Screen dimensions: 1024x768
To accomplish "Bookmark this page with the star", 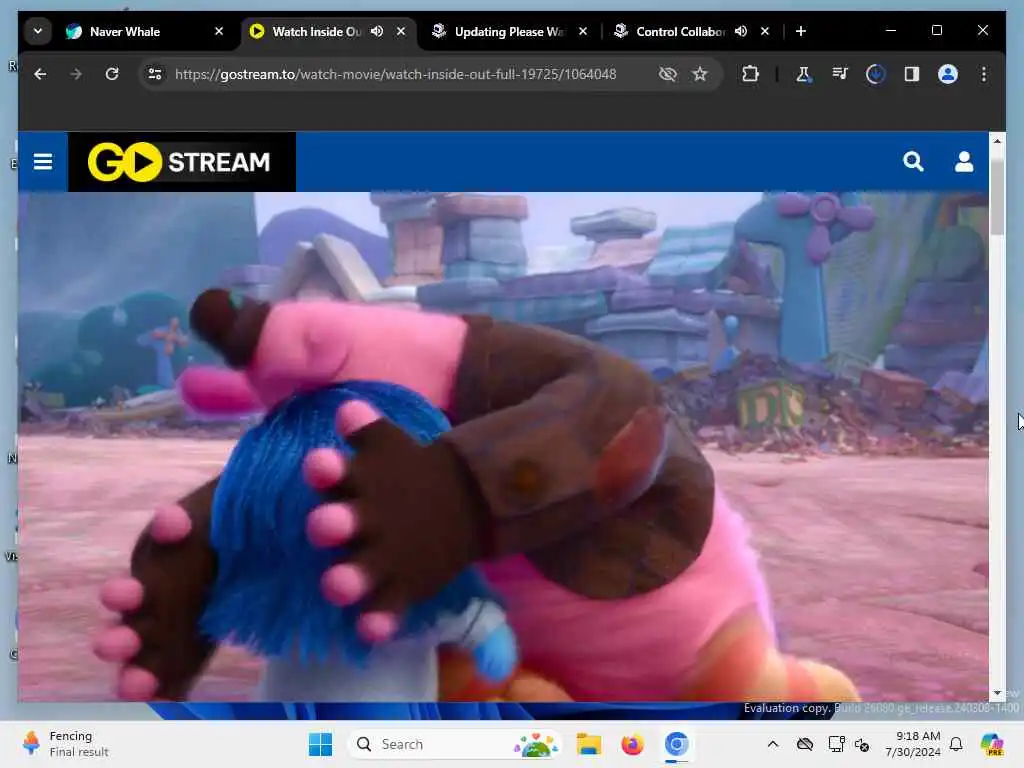I will click(699, 74).
